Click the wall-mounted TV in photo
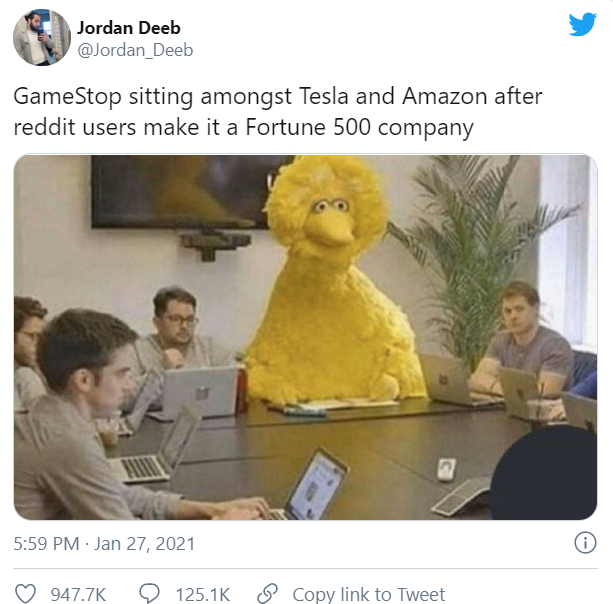Image resolution: width=613 pixels, height=604 pixels. coord(188,192)
